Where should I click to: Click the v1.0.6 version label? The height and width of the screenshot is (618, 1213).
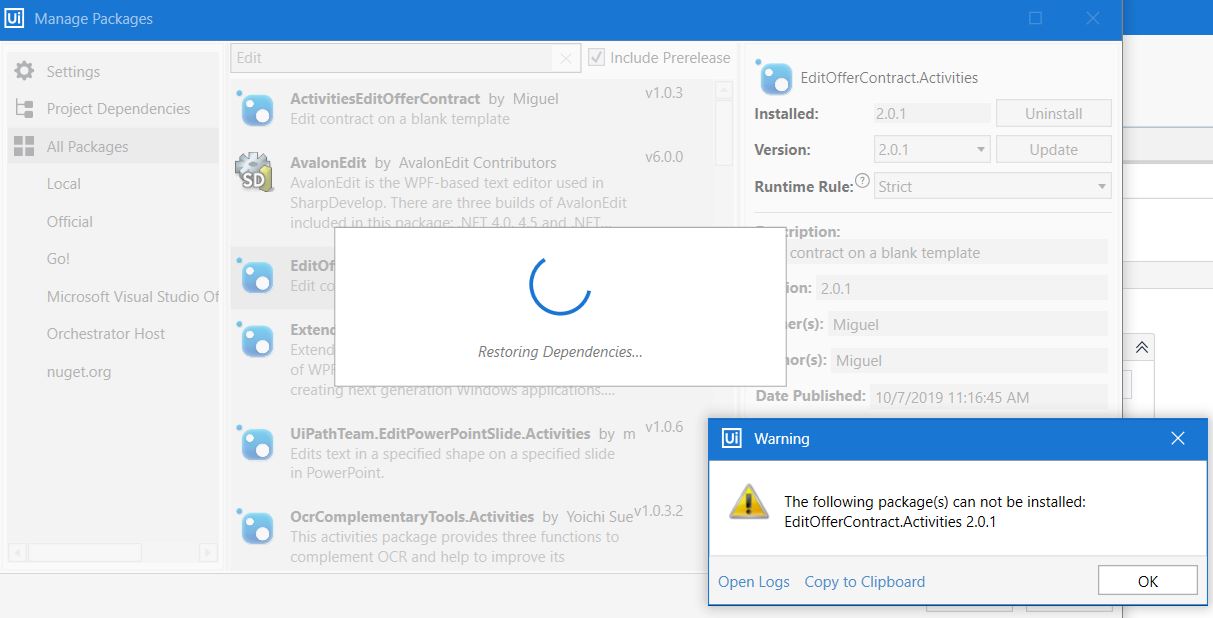(x=663, y=427)
